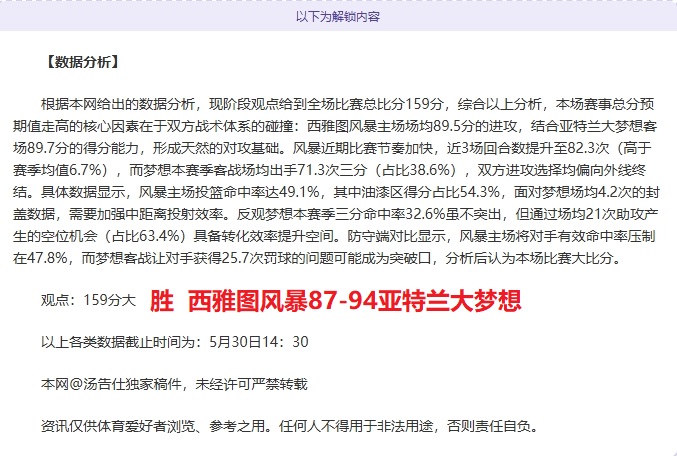Click the paragraph line starting 期值走高的核心因素
This screenshot has height=456, width=677.
click(x=335, y=126)
